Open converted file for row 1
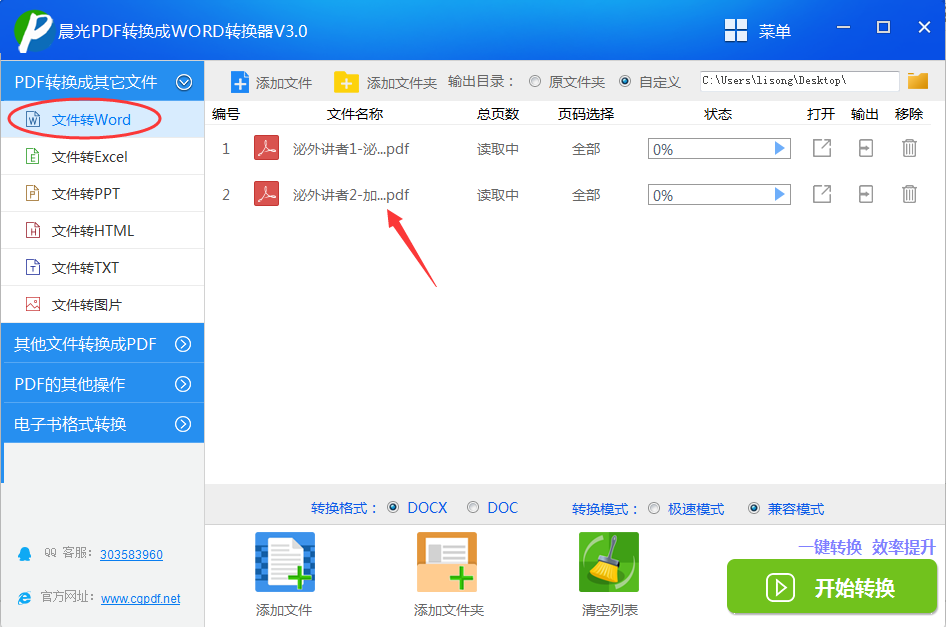This screenshot has height=627, width=946. coord(822,148)
